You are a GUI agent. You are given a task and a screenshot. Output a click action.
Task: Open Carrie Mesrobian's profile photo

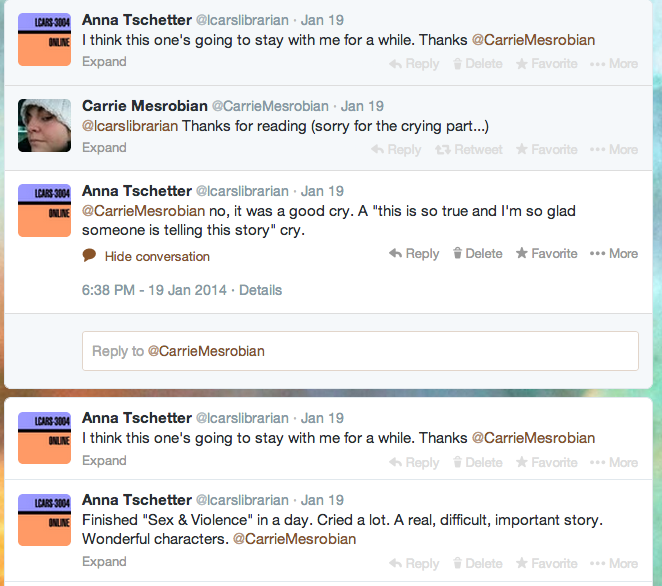tap(44, 125)
